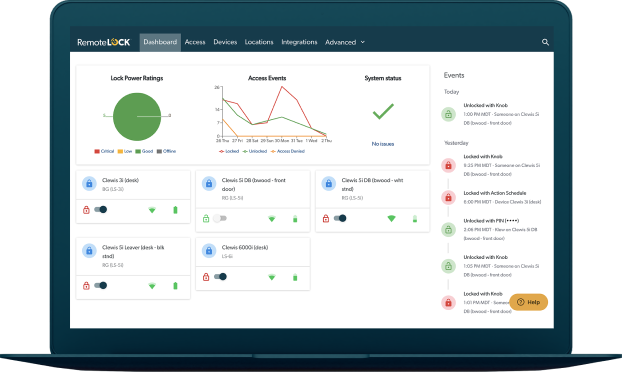
Task: Check the WiFi signal icon on Clewis 6000i card
Action: point(272,277)
